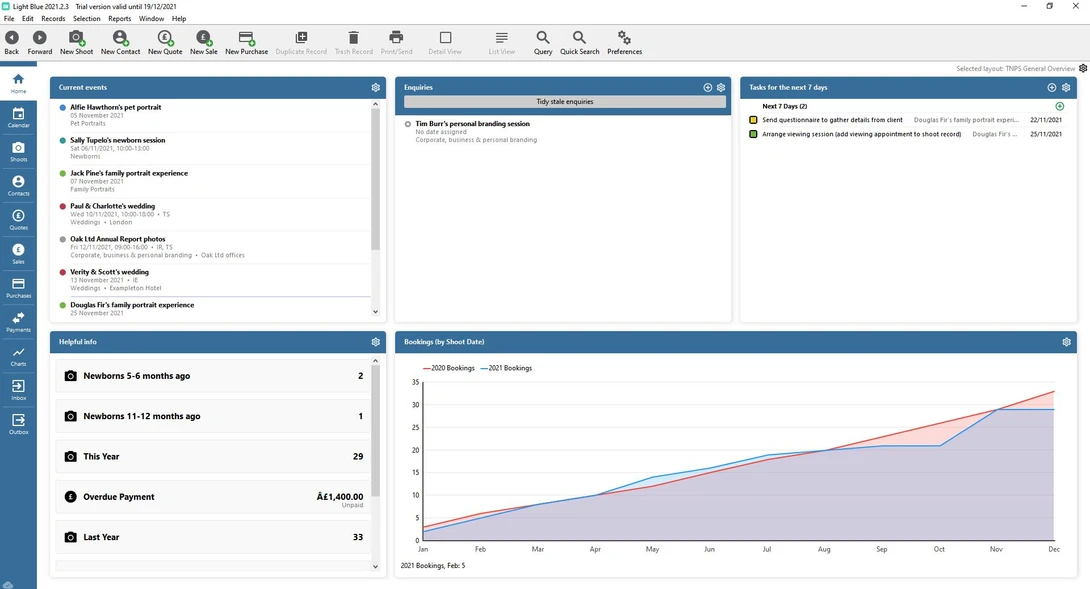Switch to Detail View

(x=445, y=42)
